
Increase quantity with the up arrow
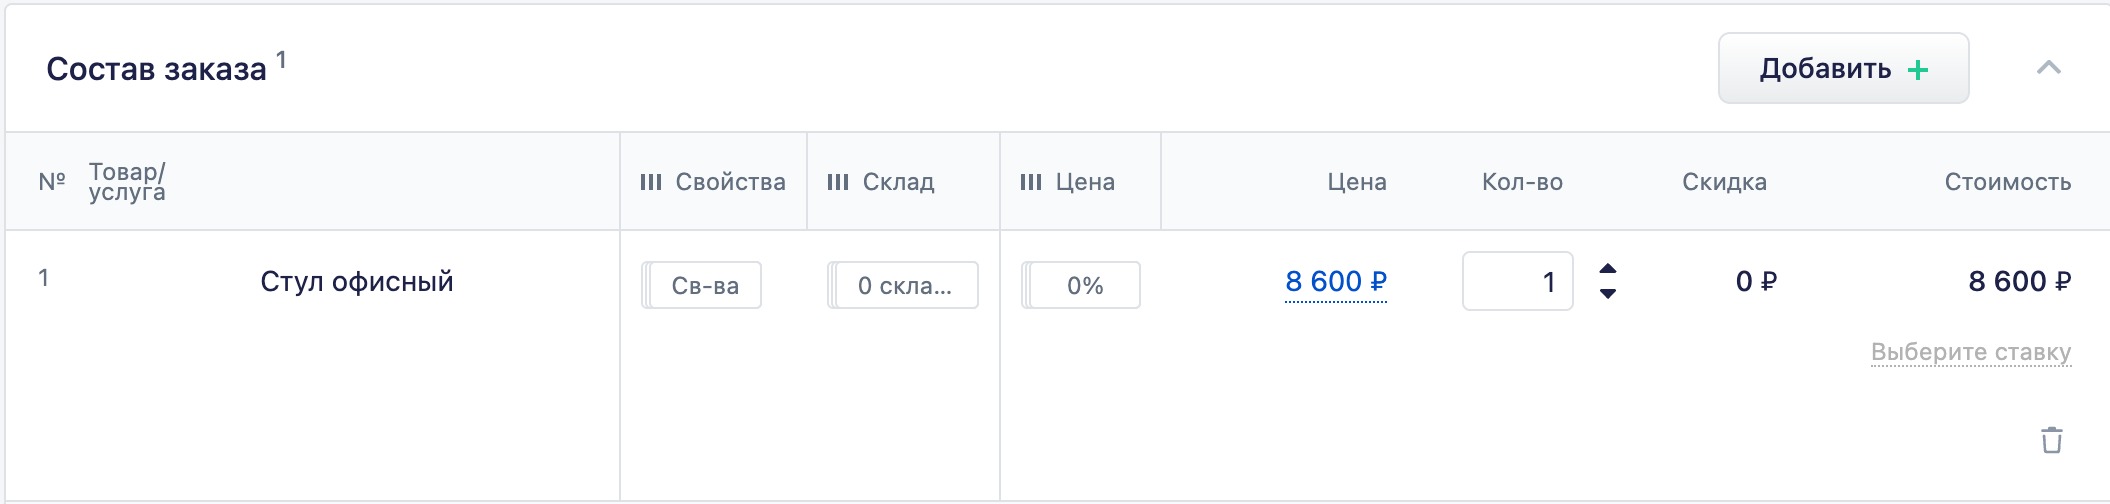[1608, 269]
